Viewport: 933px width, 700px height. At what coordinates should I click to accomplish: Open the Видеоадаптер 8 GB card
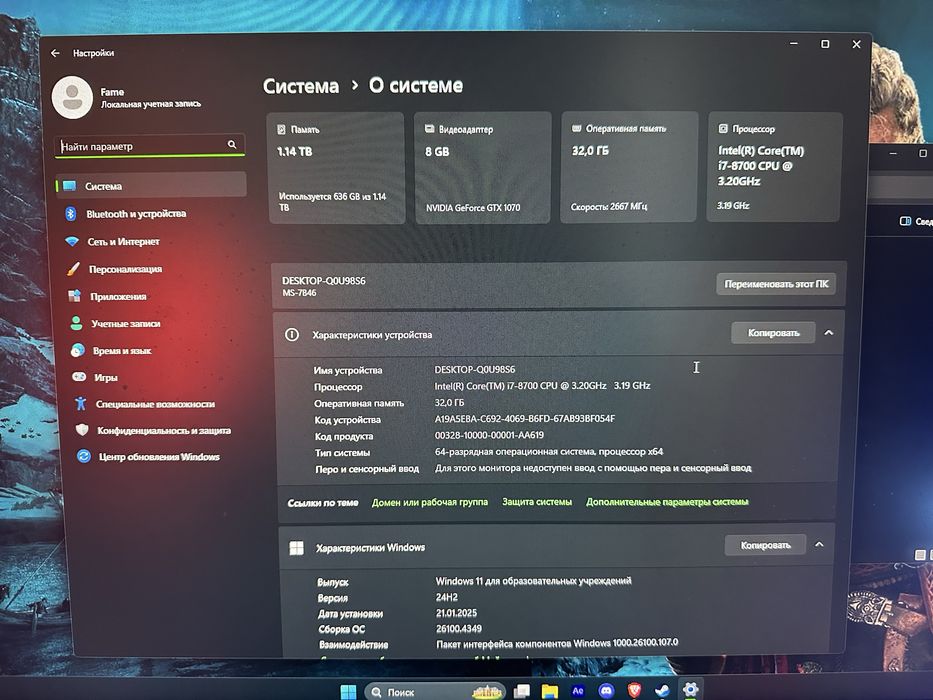pyautogui.click(x=483, y=168)
